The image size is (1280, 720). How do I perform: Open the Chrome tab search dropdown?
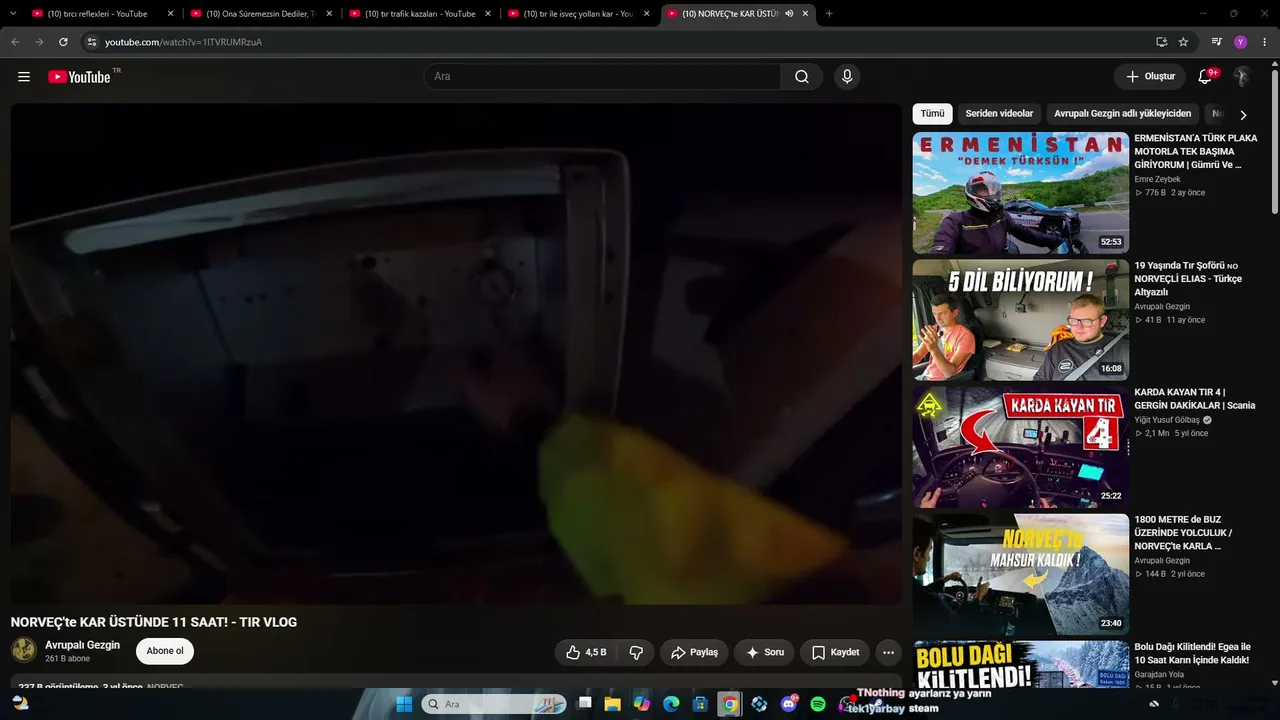pyautogui.click(x=13, y=14)
